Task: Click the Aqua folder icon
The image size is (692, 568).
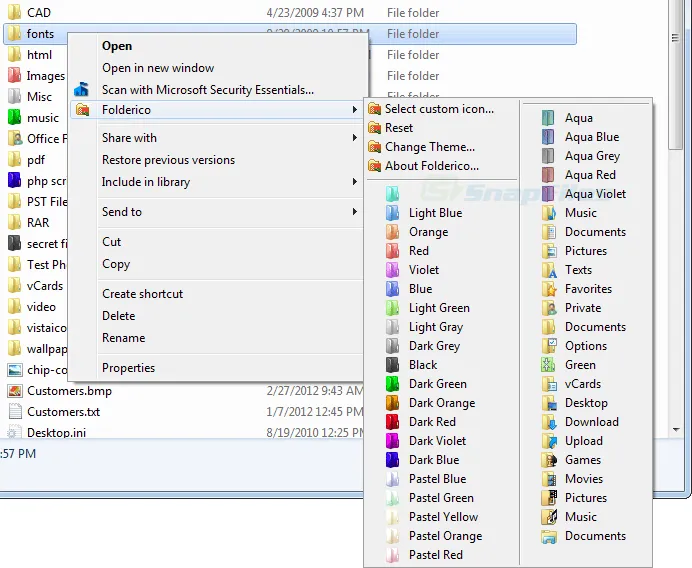Action: click(548, 118)
